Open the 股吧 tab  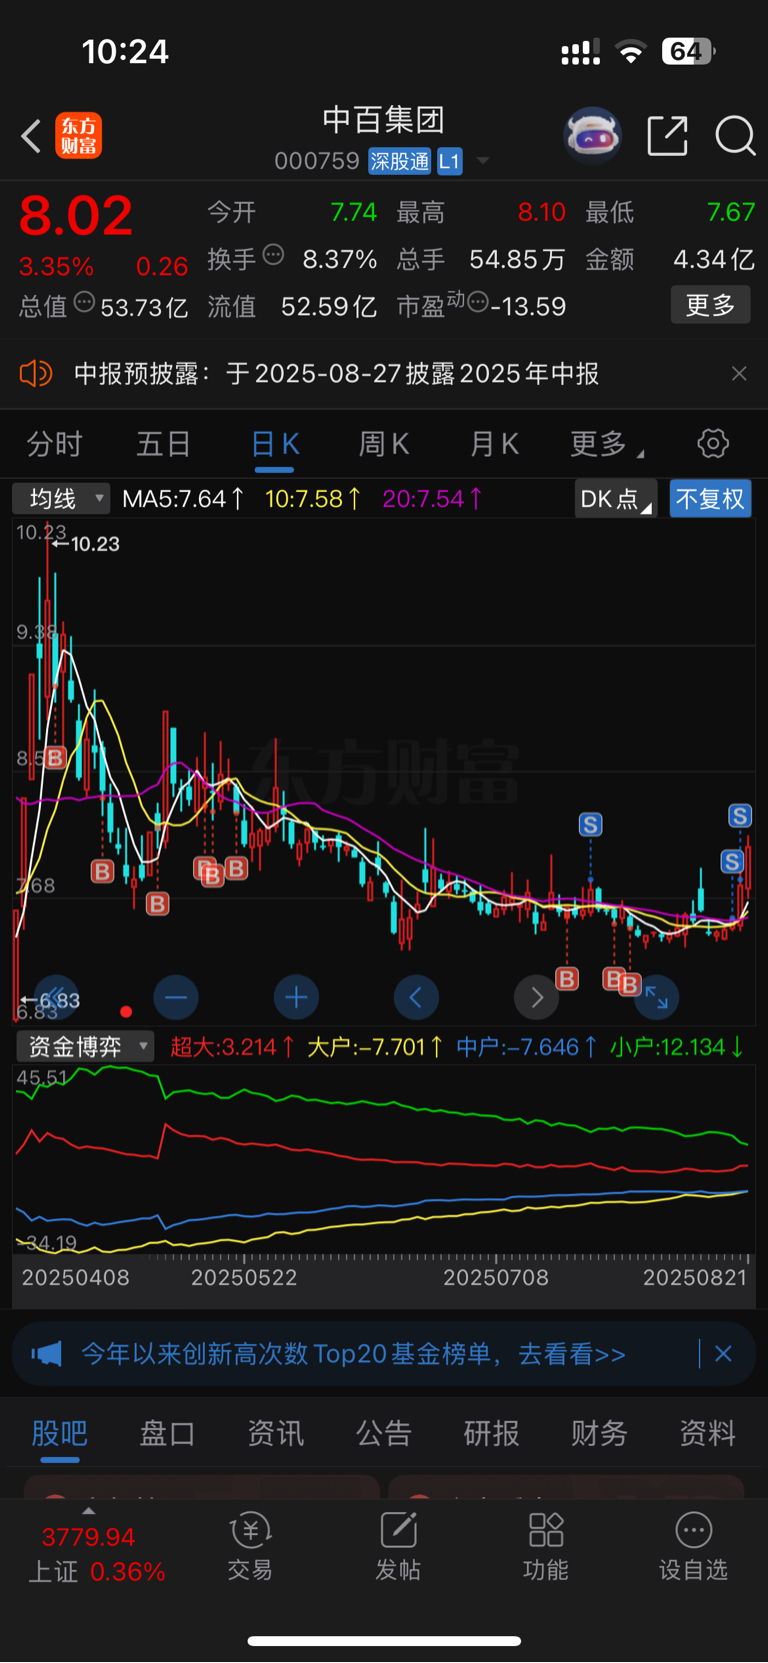point(60,1433)
